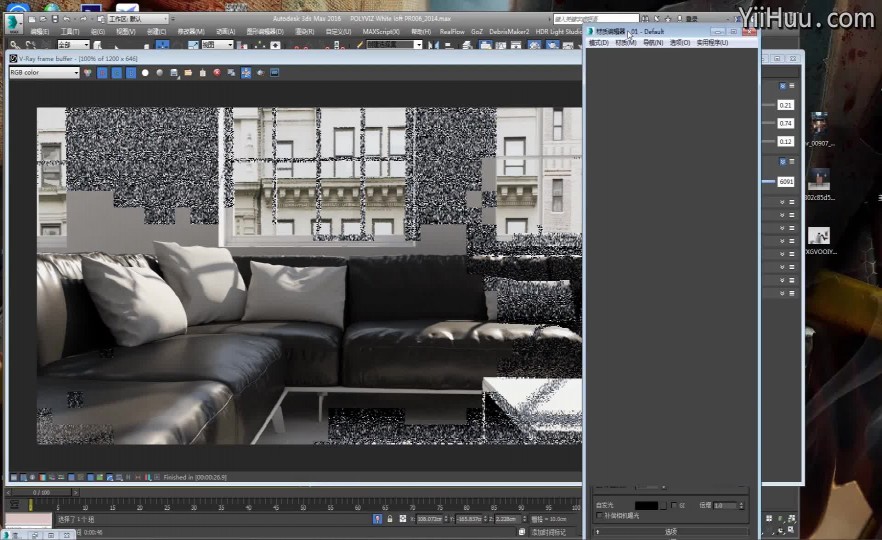
Task: Open the DebrisMaker2 menu item
Action: (x=509, y=32)
